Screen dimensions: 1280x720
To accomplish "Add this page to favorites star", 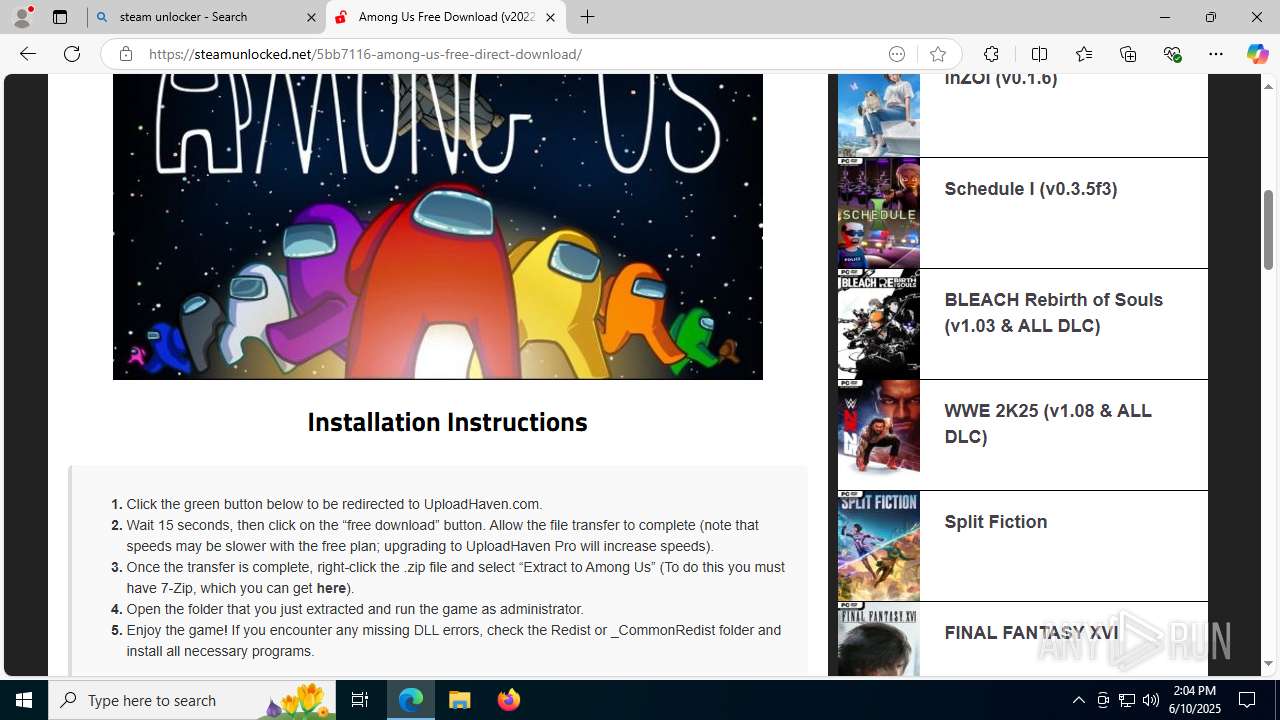I will pyautogui.click(x=937, y=54).
